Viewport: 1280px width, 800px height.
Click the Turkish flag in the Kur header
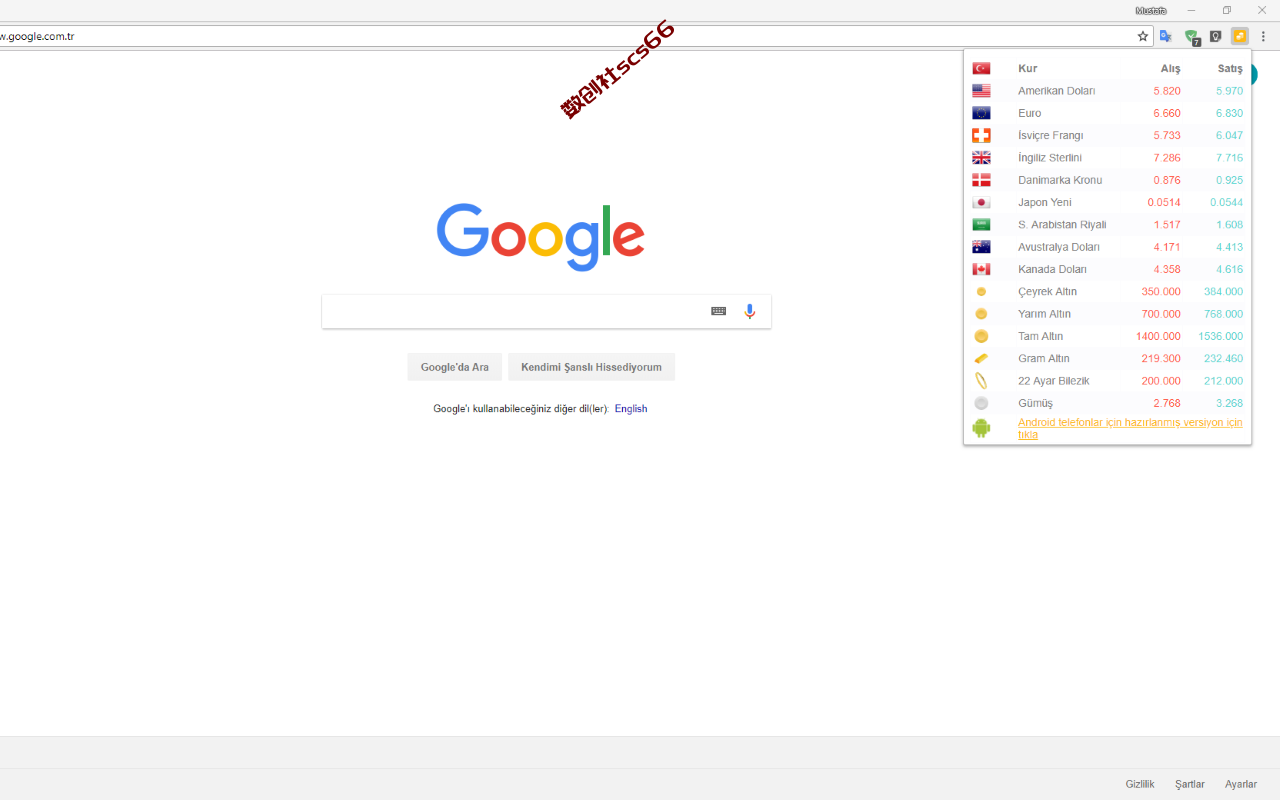981,68
